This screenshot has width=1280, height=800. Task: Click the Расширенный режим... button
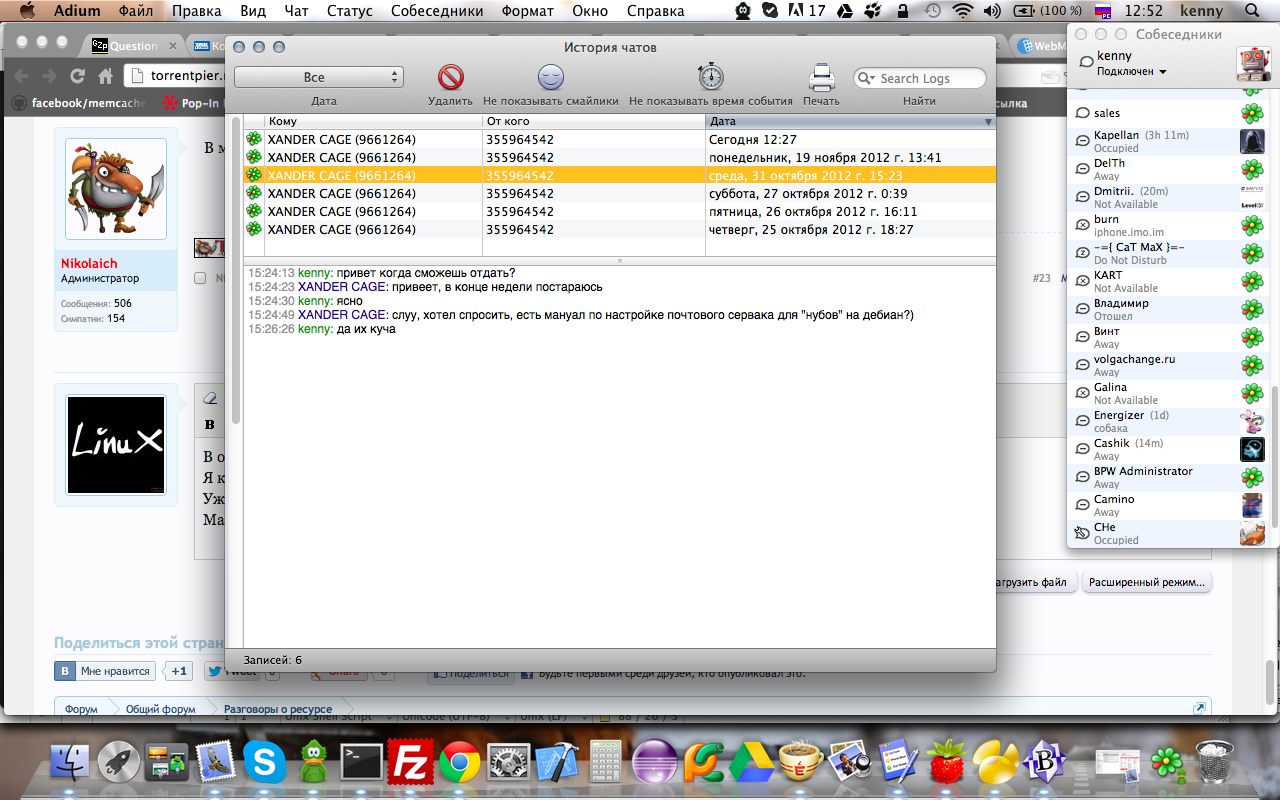(x=1146, y=582)
